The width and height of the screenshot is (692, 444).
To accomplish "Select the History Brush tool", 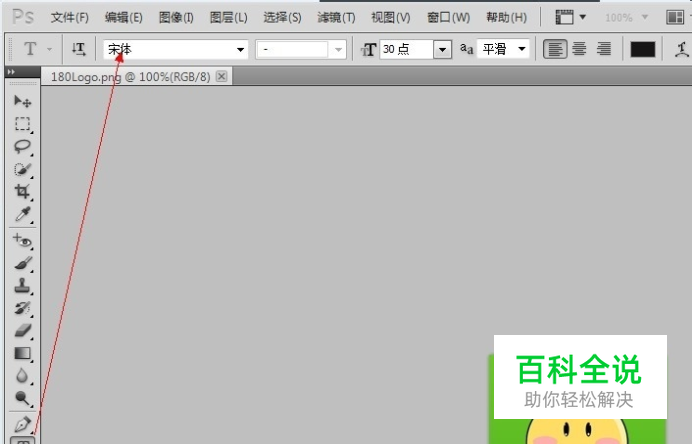I will tap(22, 308).
